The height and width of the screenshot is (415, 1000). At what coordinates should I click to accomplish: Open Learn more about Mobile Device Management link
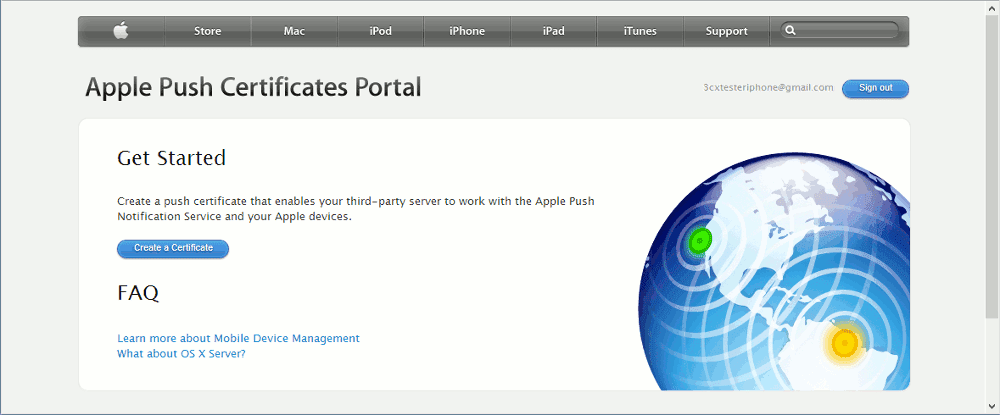click(x=239, y=339)
